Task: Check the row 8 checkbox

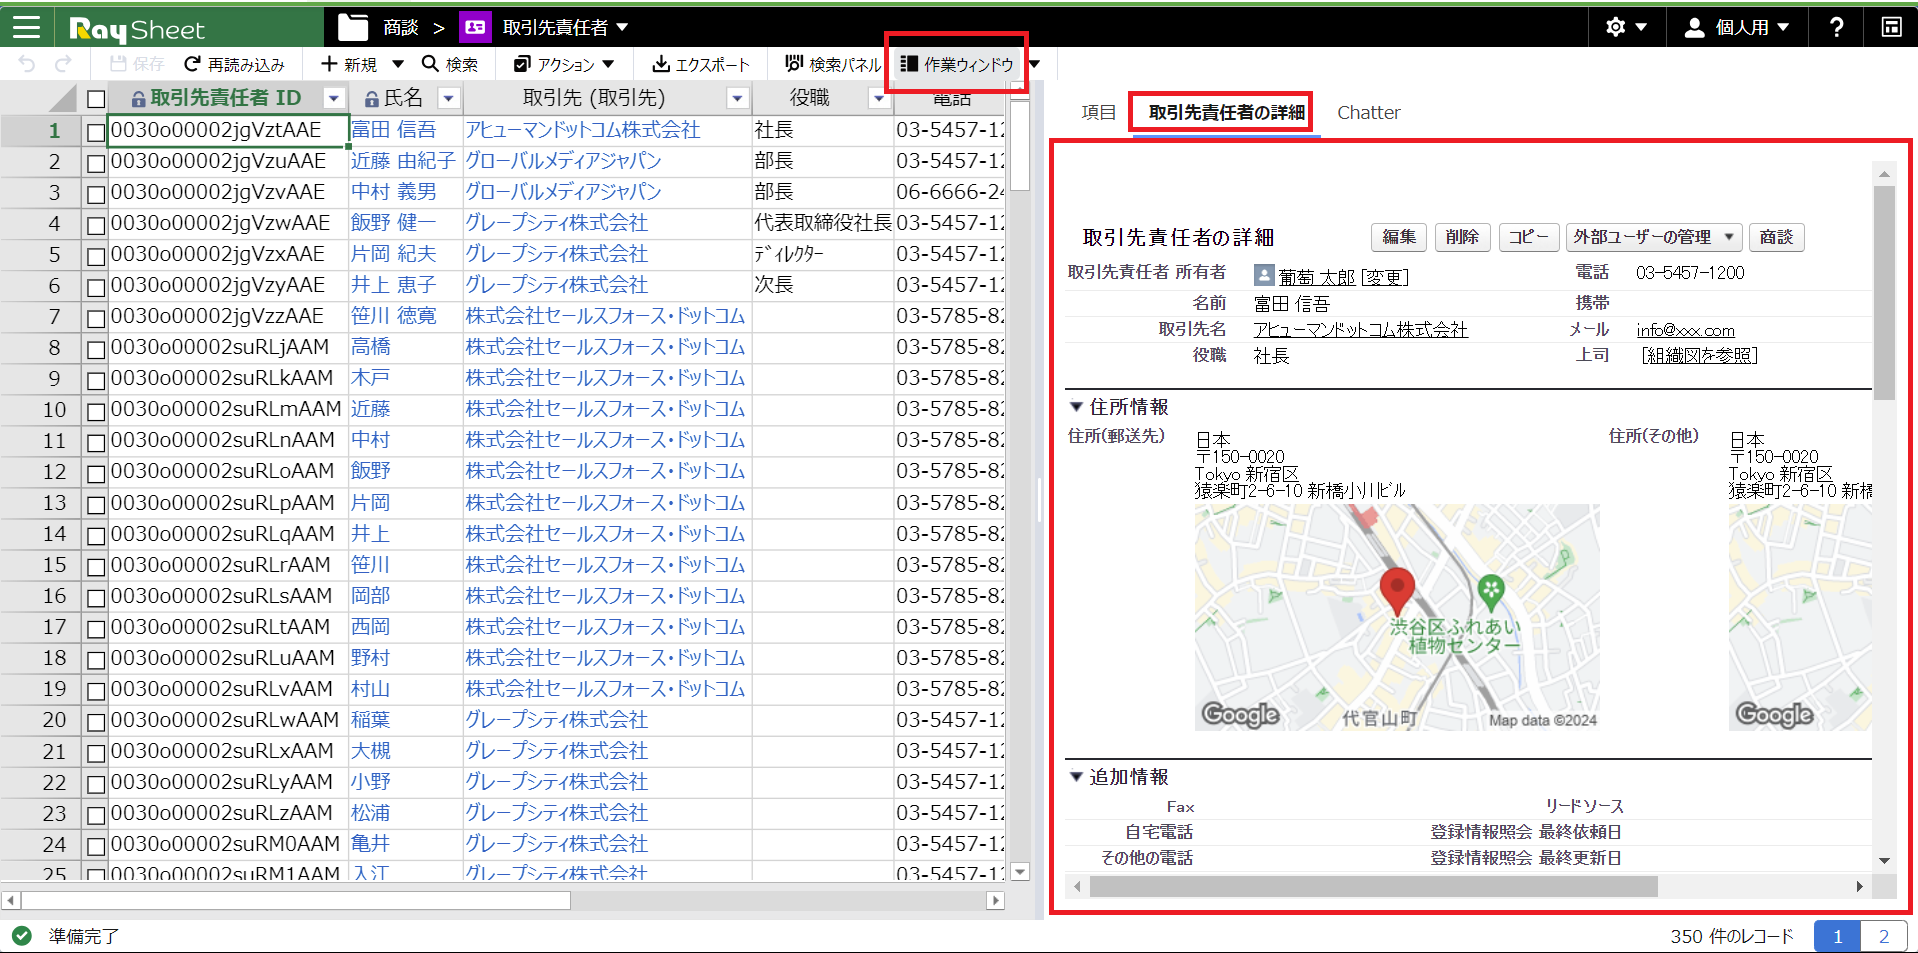Action: (96, 349)
